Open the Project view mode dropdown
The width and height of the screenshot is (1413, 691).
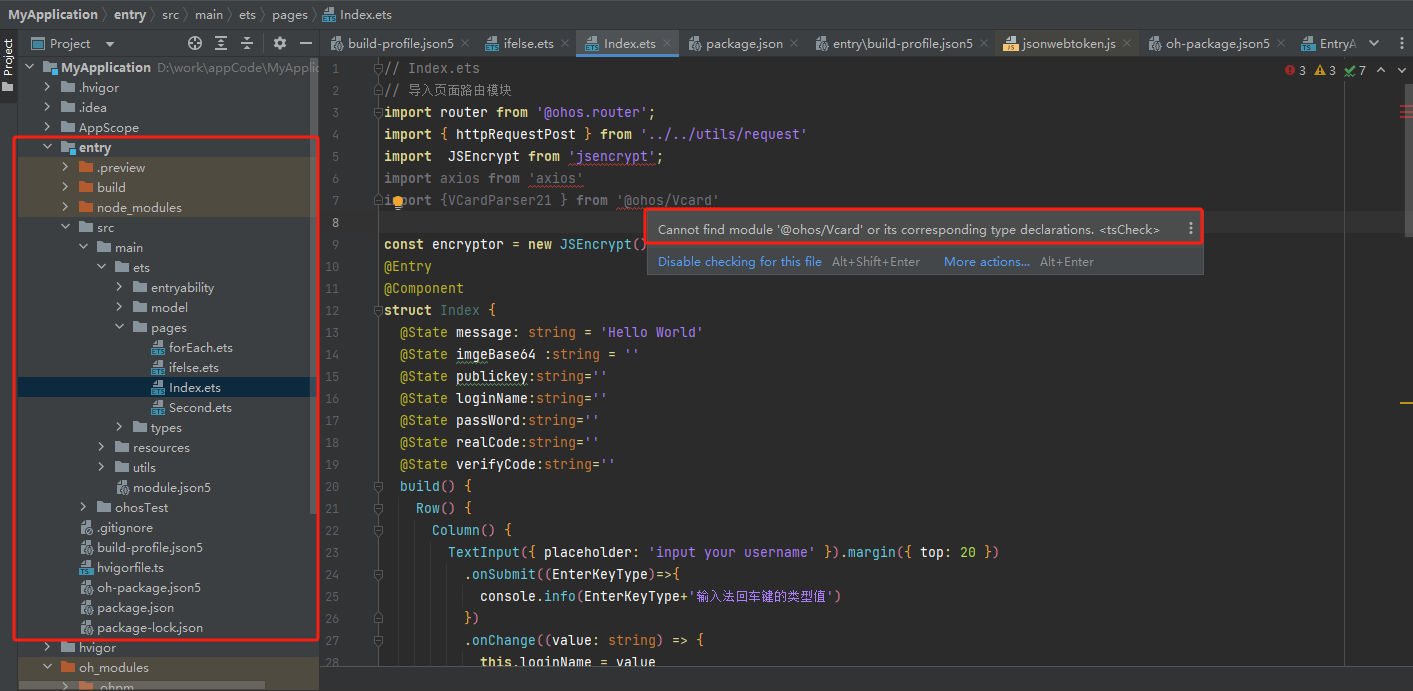pos(110,43)
